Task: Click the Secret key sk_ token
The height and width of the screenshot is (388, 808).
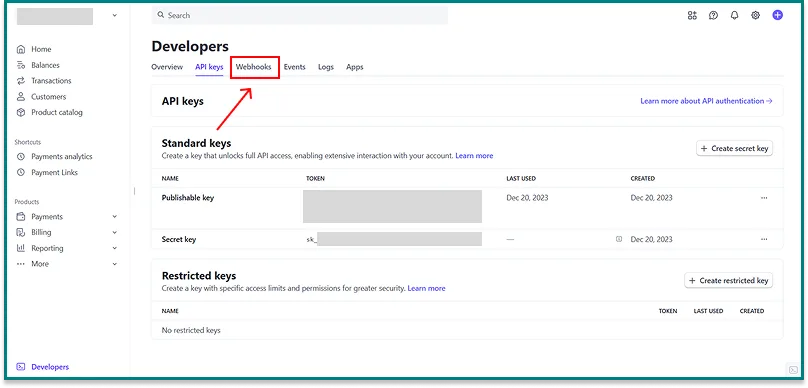Action: click(312, 240)
